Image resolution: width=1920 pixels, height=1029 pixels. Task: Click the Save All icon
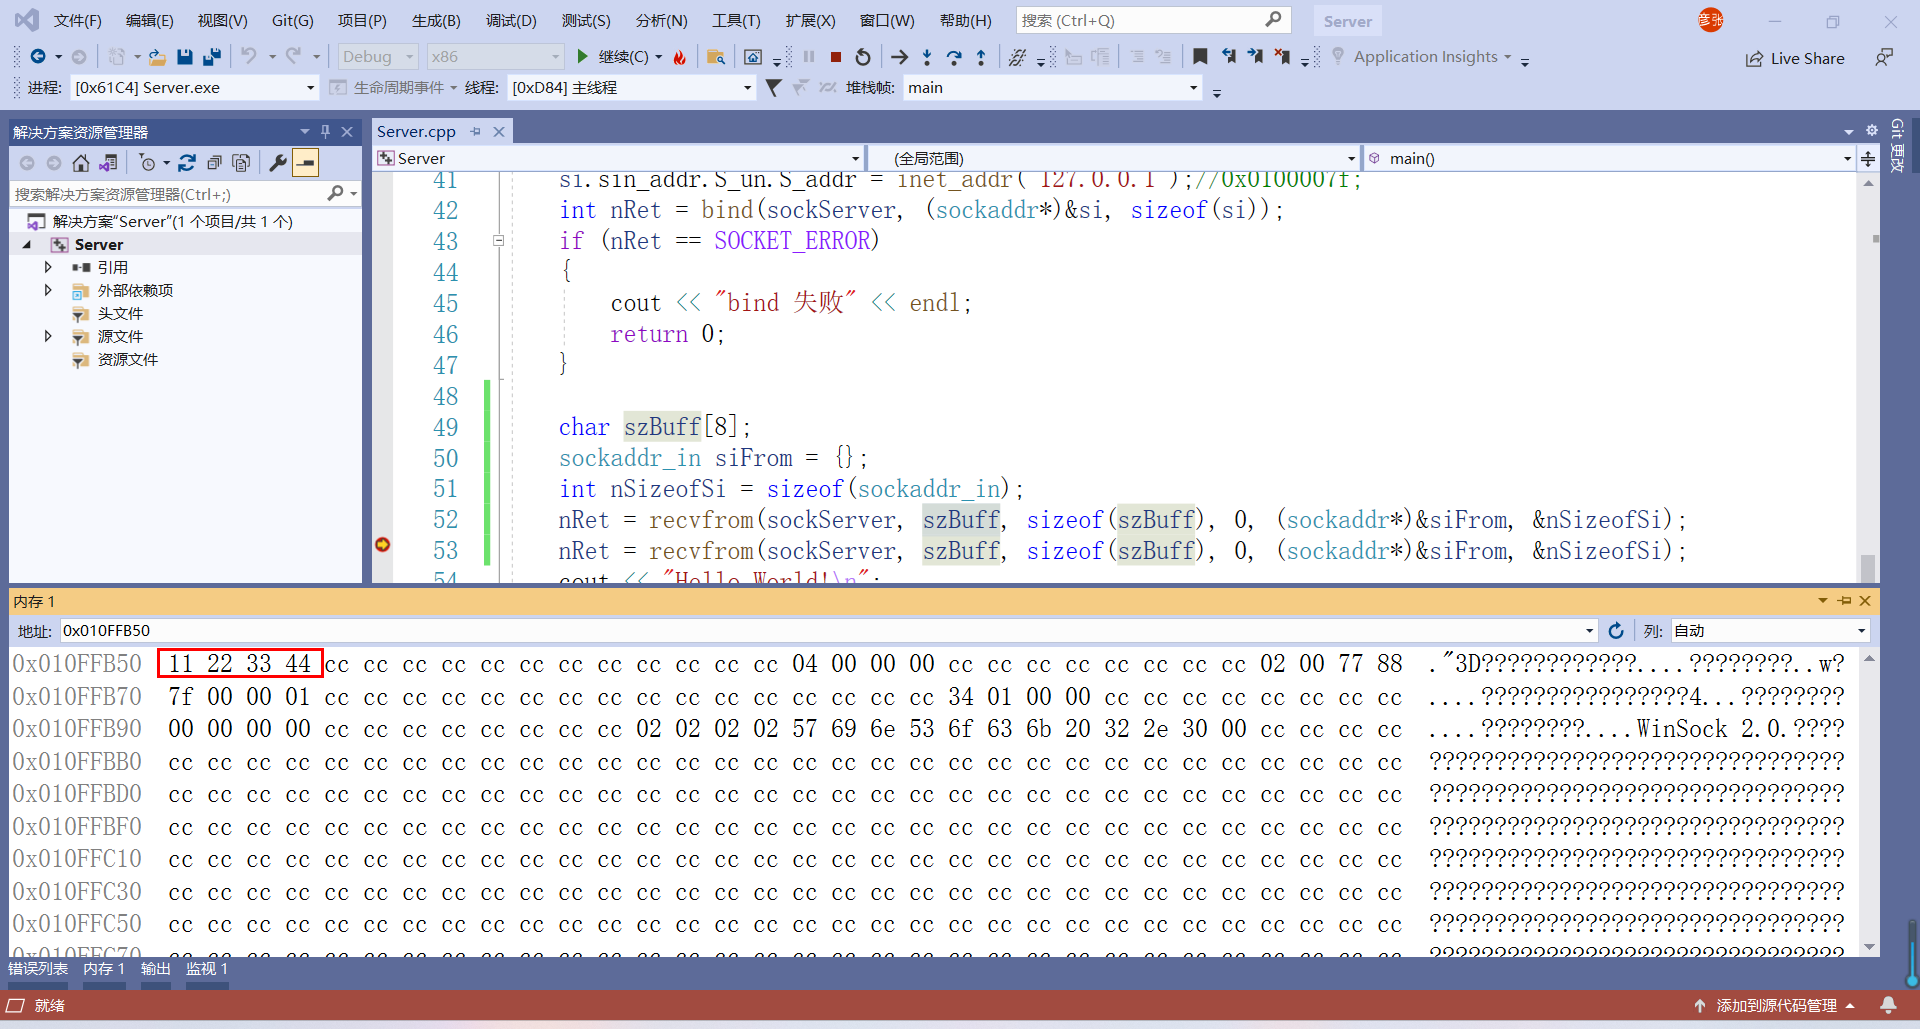tap(211, 57)
